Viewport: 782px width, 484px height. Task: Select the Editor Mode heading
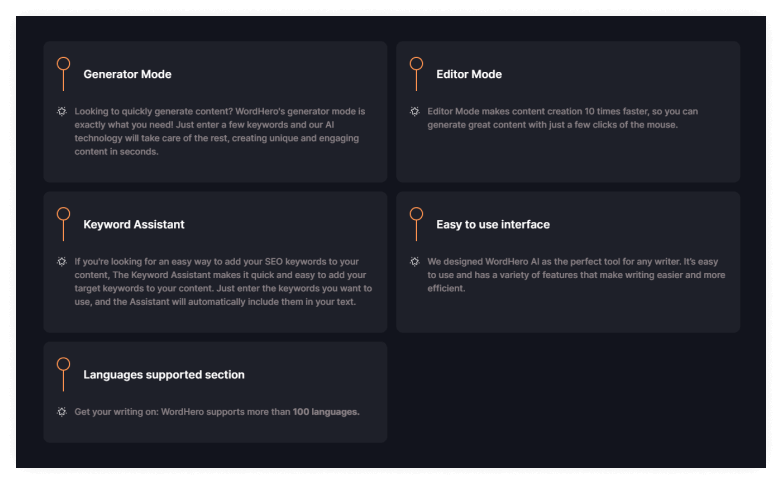click(469, 74)
